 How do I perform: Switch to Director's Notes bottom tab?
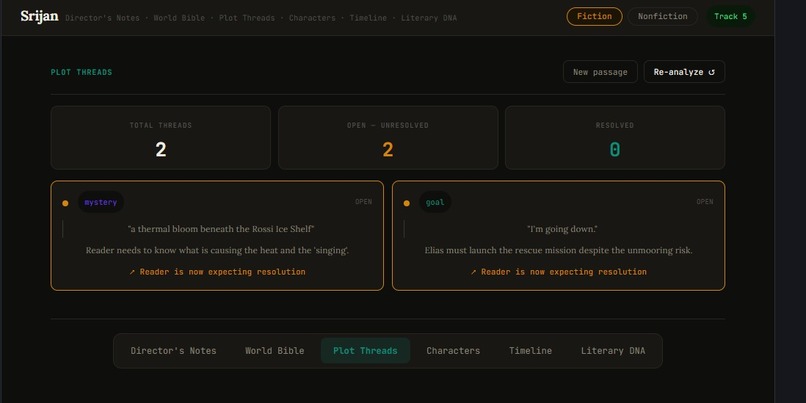coord(173,351)
